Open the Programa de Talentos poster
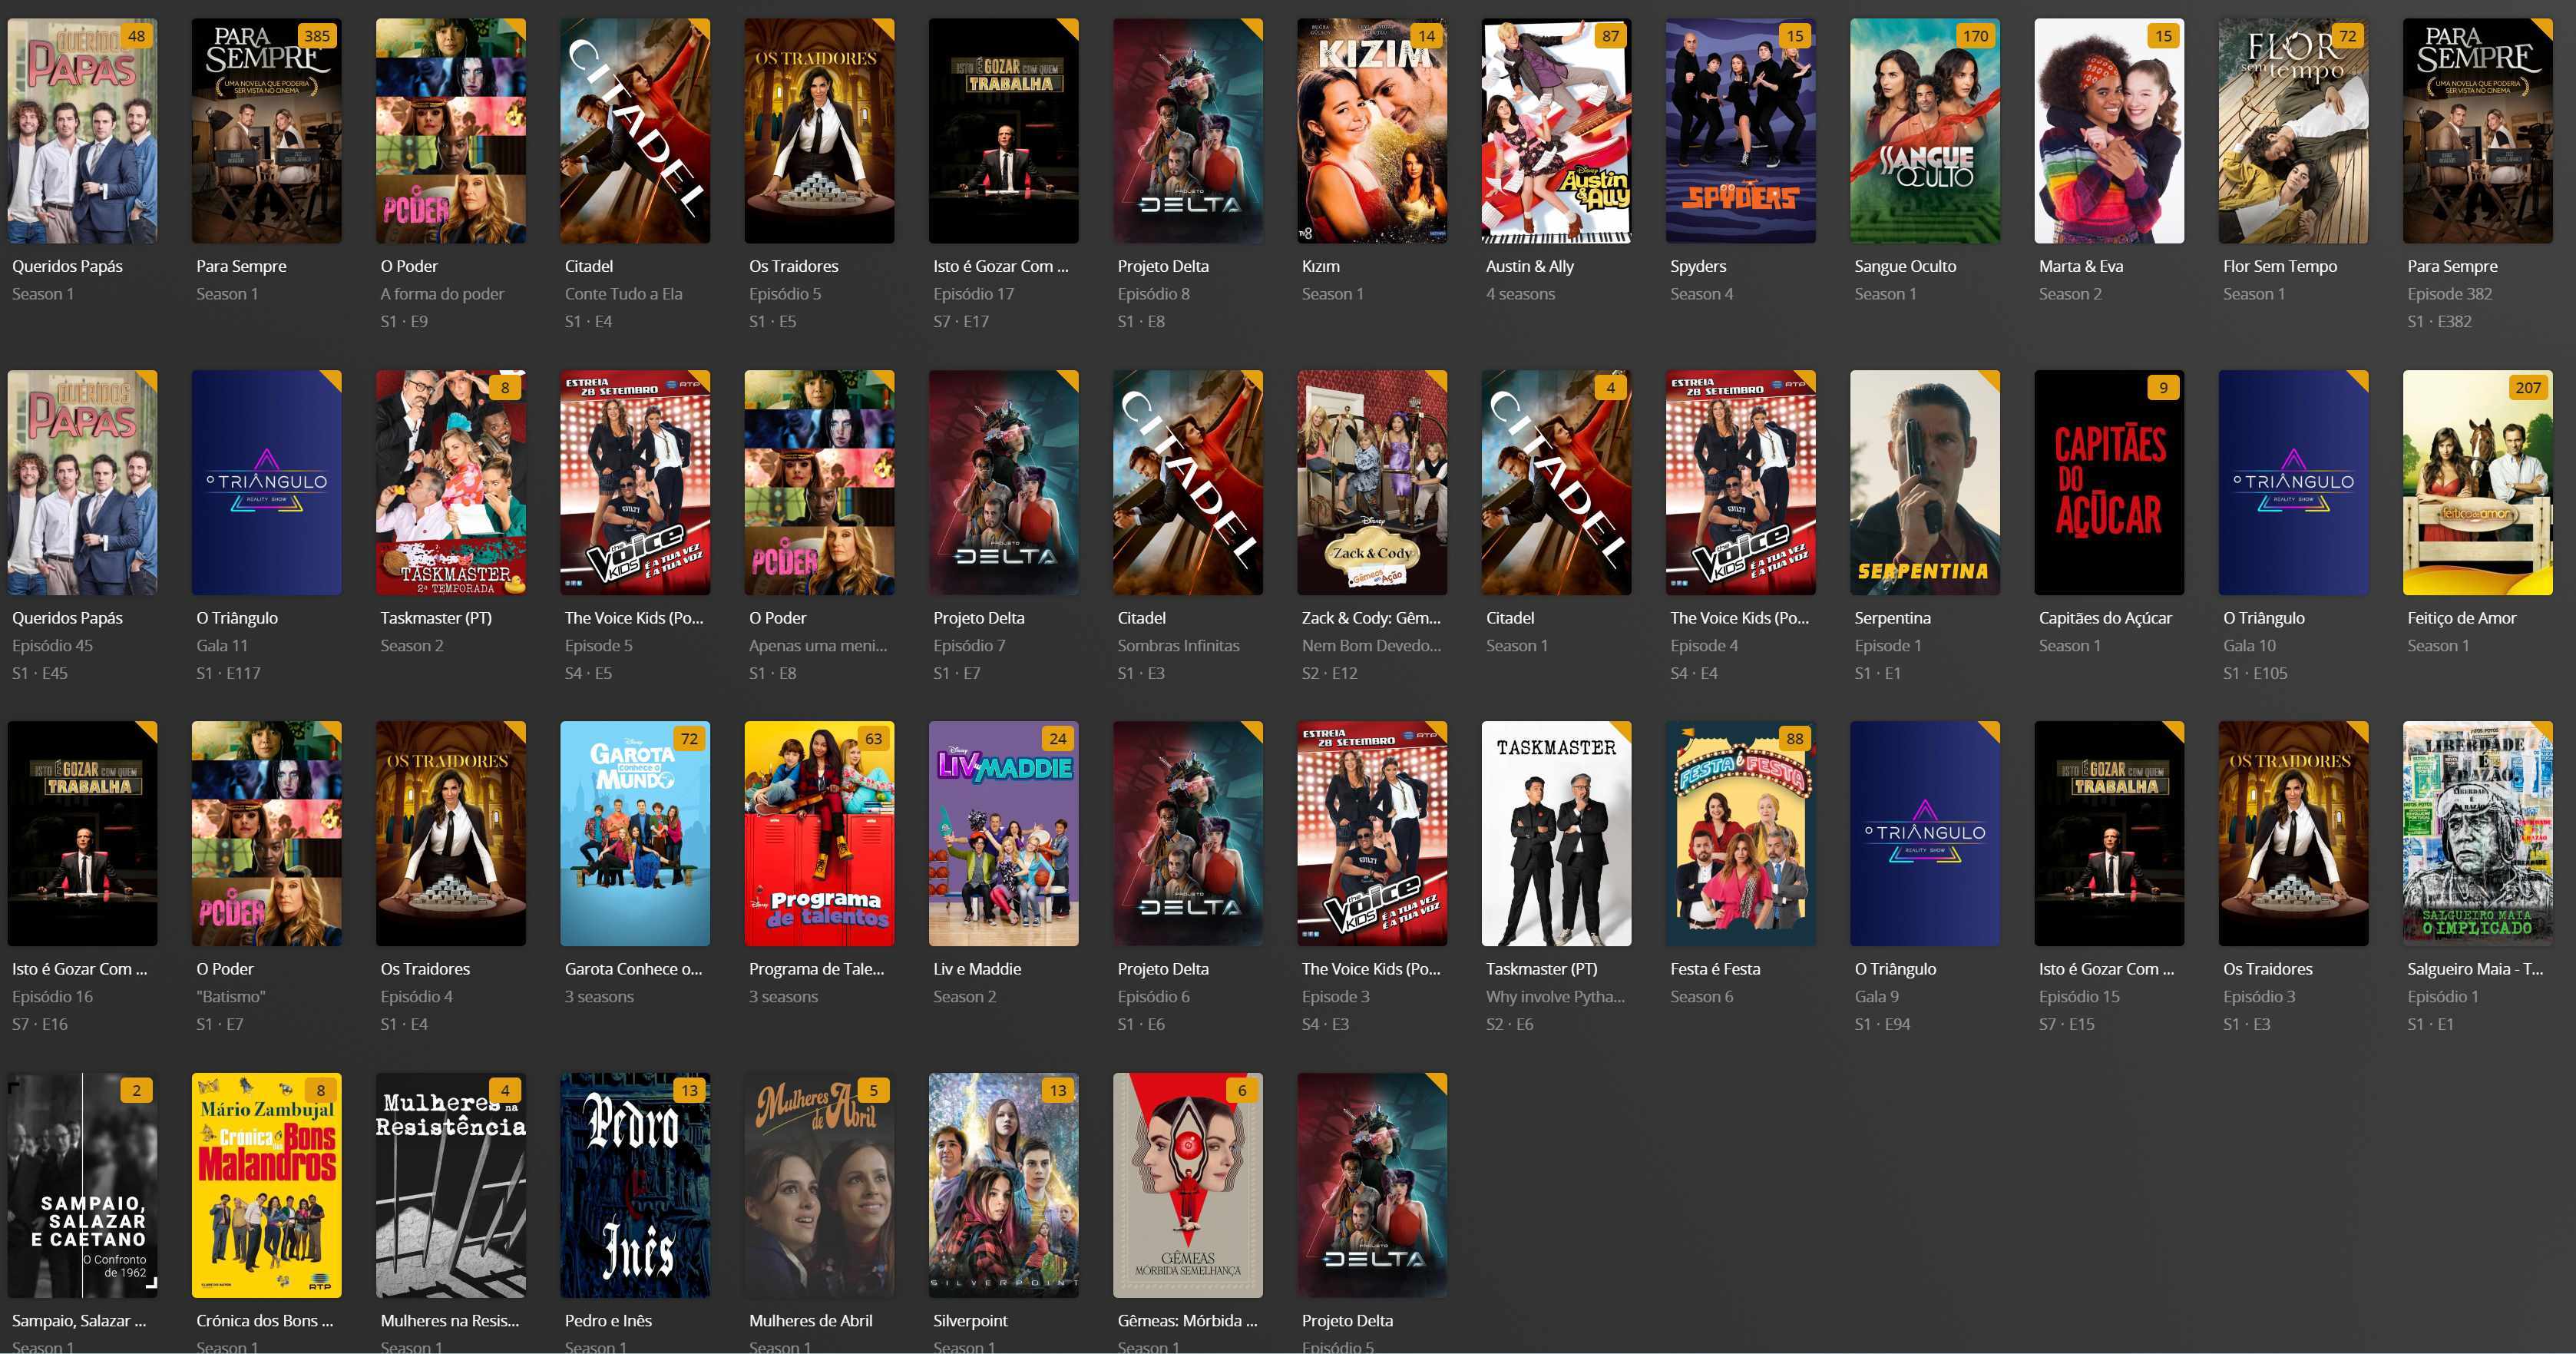Viewport: 2576px width, 1354px height. (819, 834)
